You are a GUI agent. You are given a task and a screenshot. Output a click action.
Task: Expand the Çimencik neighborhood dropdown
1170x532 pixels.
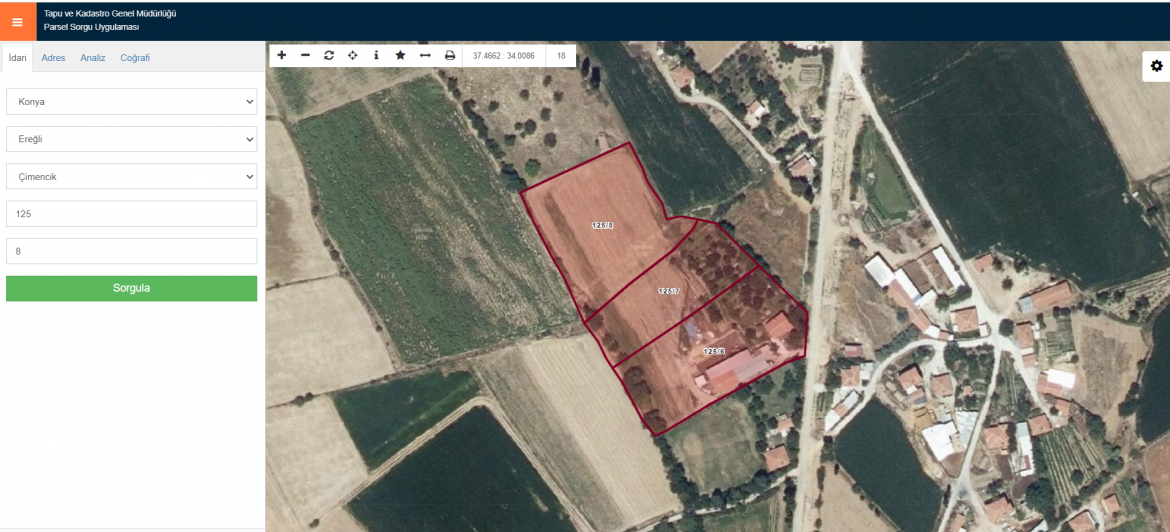click(131, 176)
